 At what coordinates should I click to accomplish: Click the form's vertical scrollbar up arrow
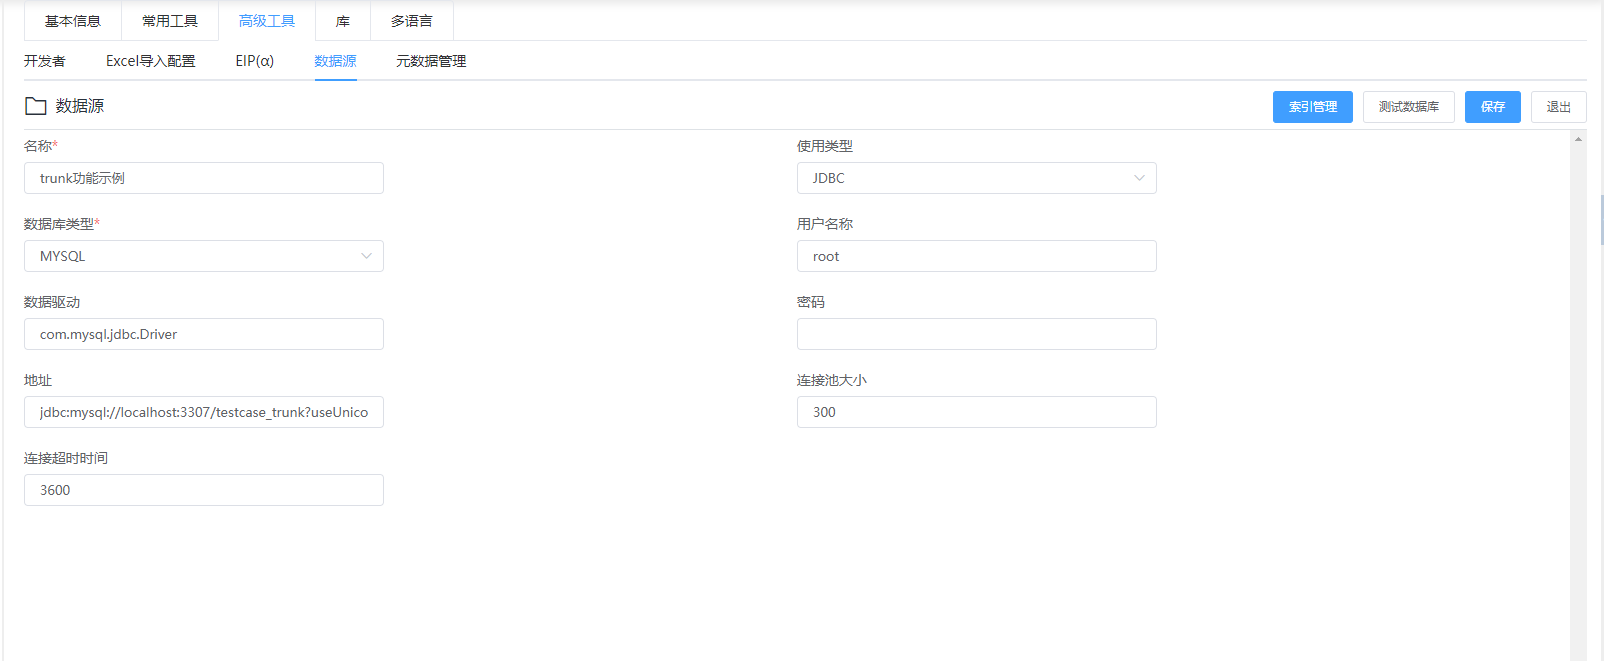tap(1578, 139)
